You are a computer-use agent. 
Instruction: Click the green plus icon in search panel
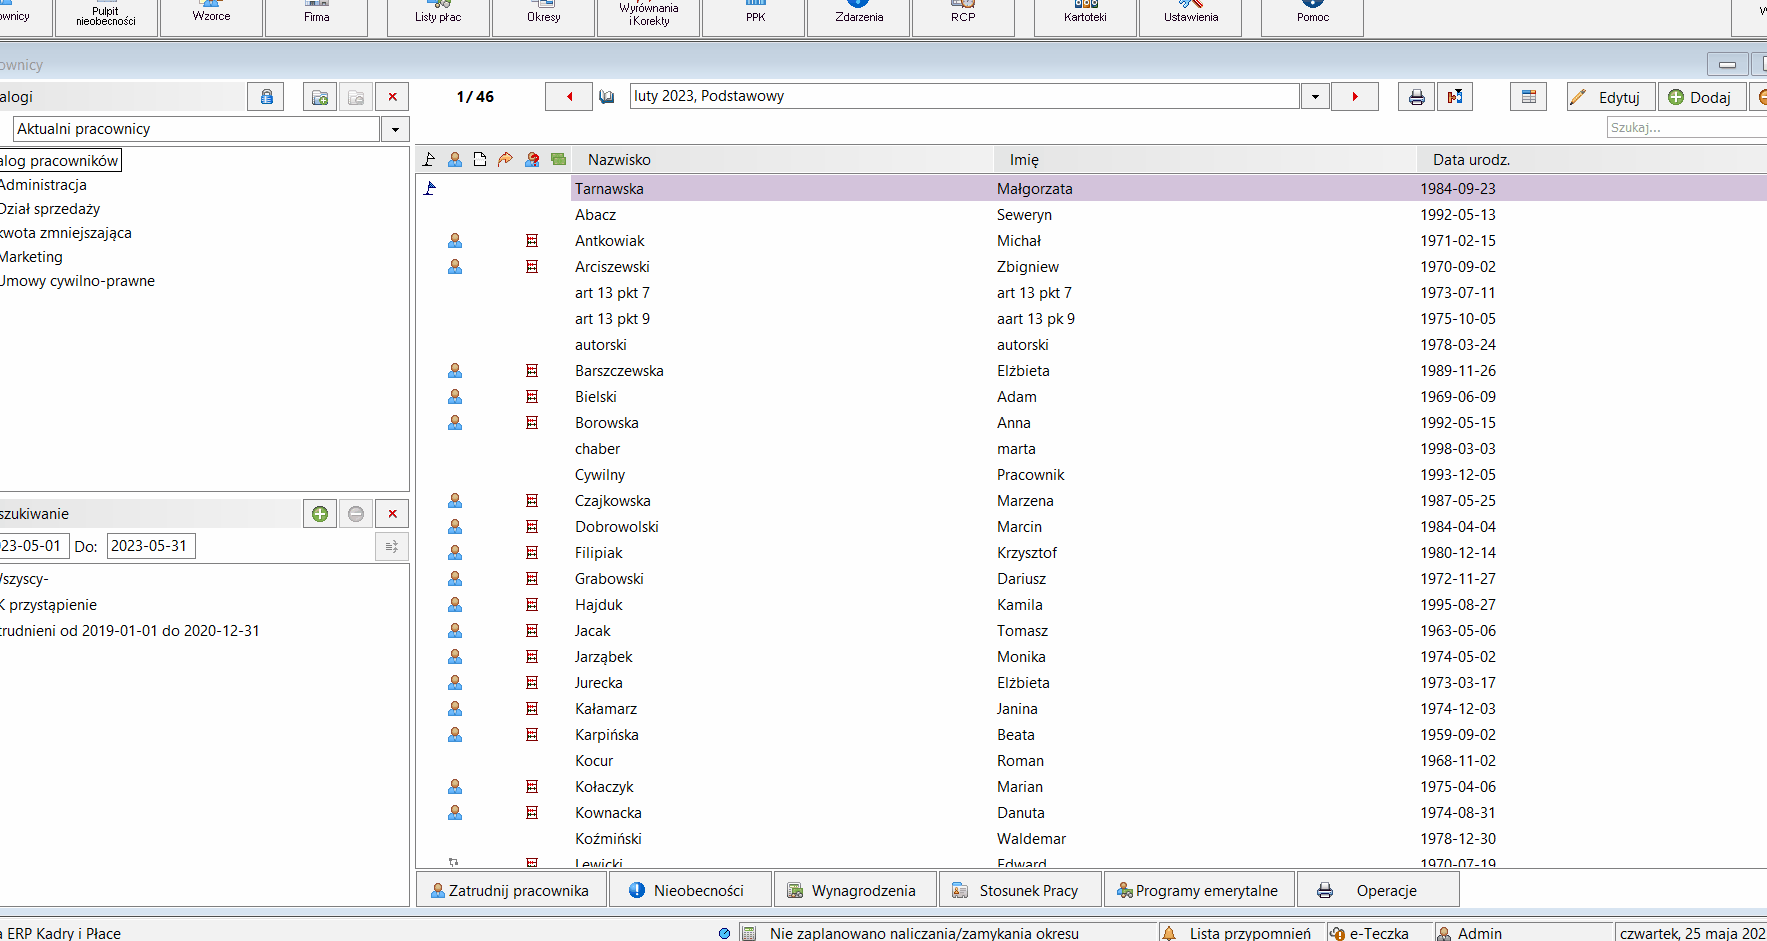tap(320, 514)
